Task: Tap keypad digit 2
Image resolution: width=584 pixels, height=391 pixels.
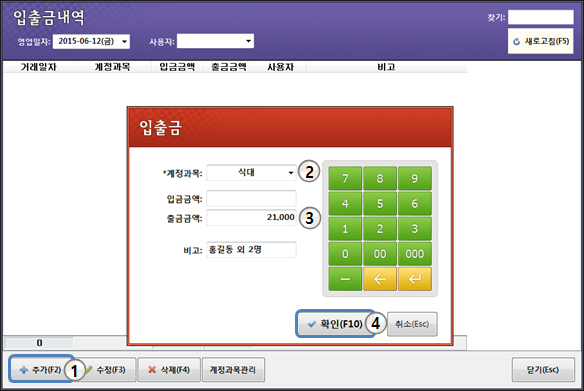Action: coord(380,228)
